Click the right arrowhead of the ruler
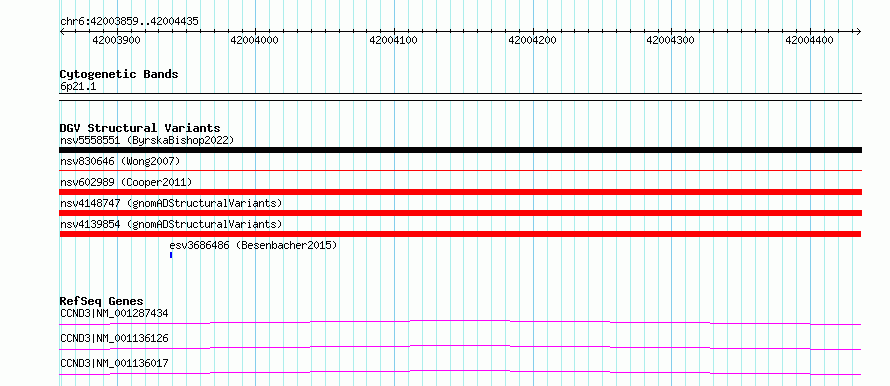The width and height of the screenshot is (890, 386). (x=858, y=32)
